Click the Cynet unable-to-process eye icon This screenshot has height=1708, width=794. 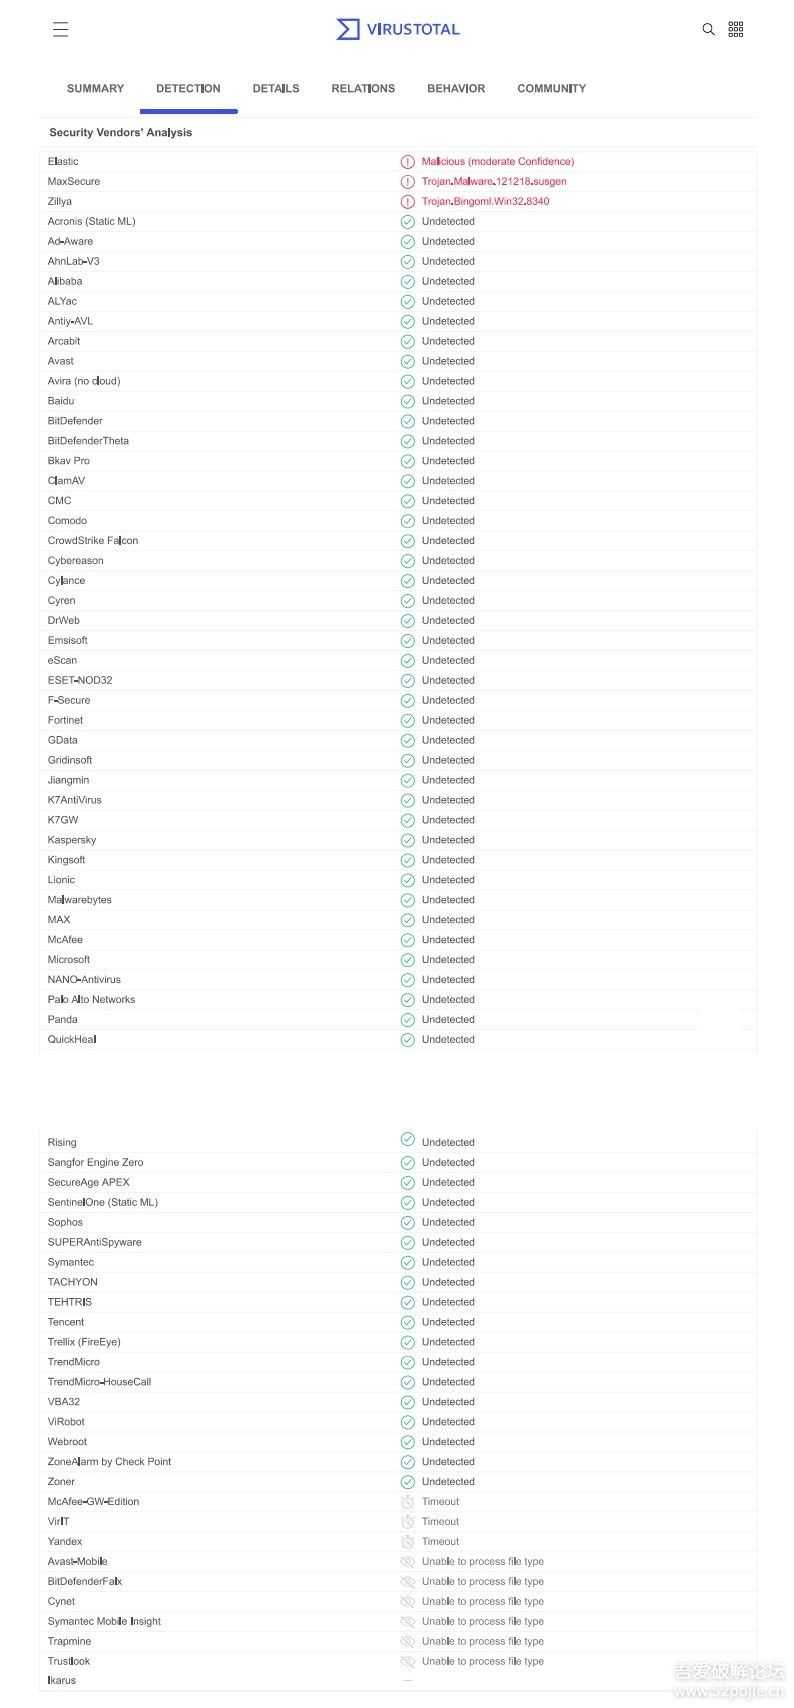coord(407,1602)
